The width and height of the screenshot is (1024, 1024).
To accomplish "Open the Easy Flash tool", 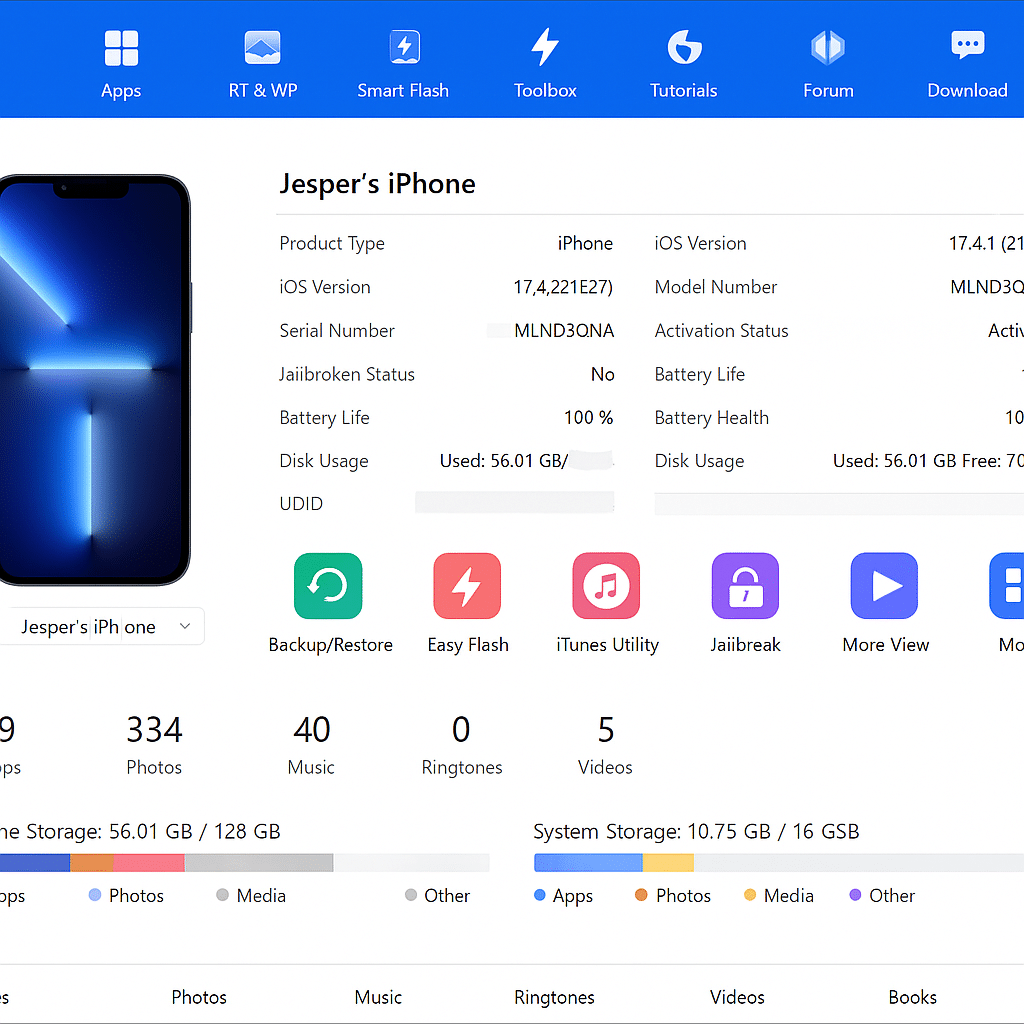I will tap(467, 600).
